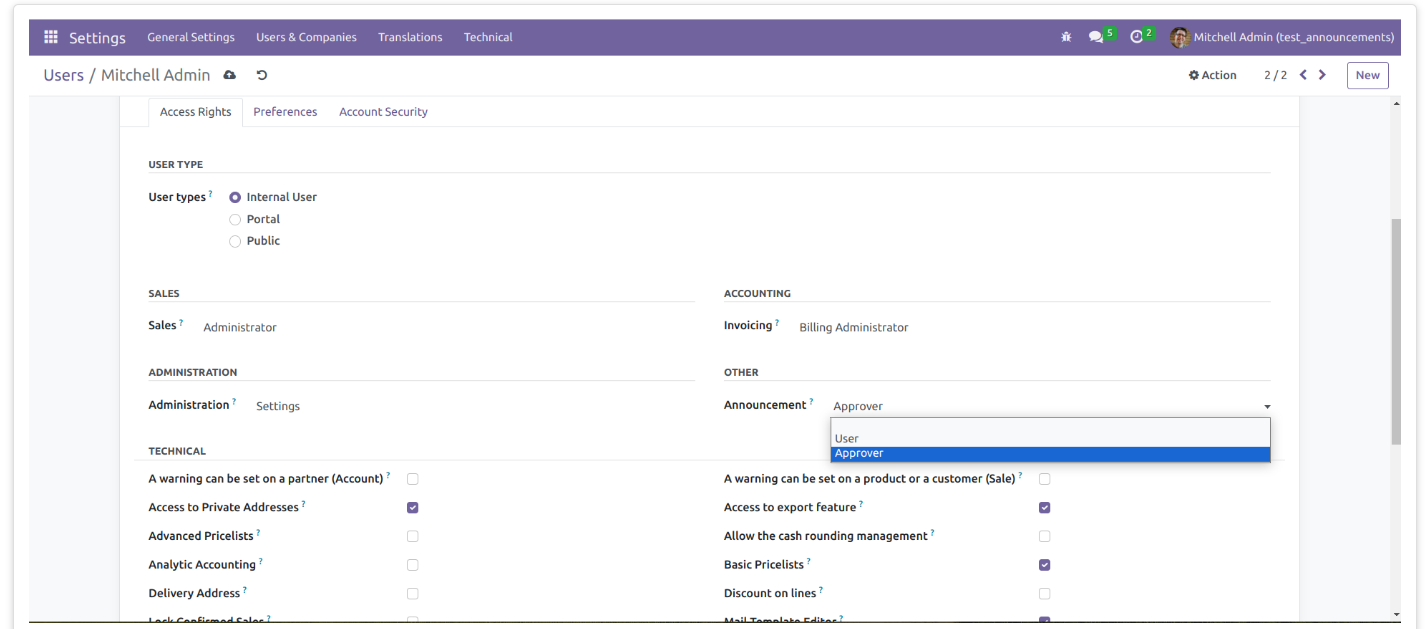Switch to the Preferences tab

coord(285,112)
